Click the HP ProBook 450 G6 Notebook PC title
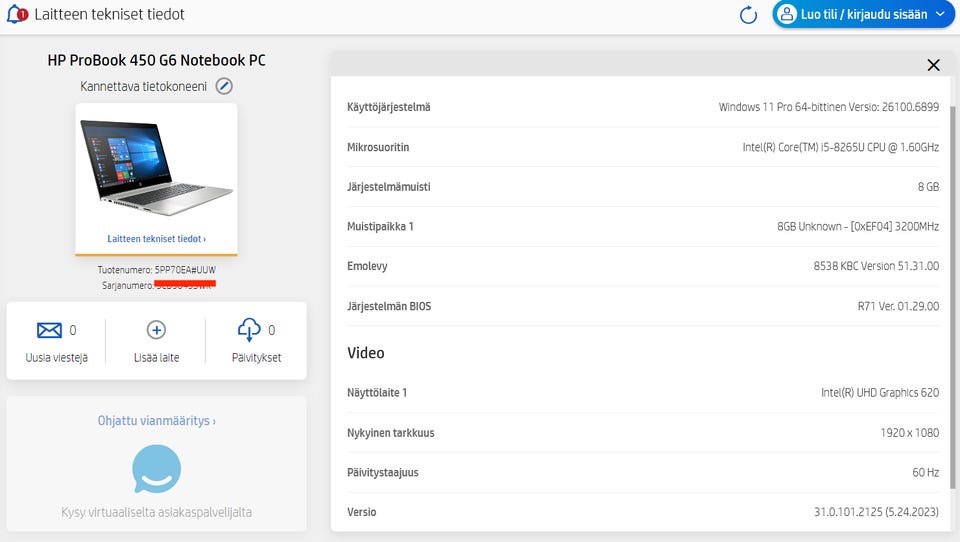 (156, 60)
